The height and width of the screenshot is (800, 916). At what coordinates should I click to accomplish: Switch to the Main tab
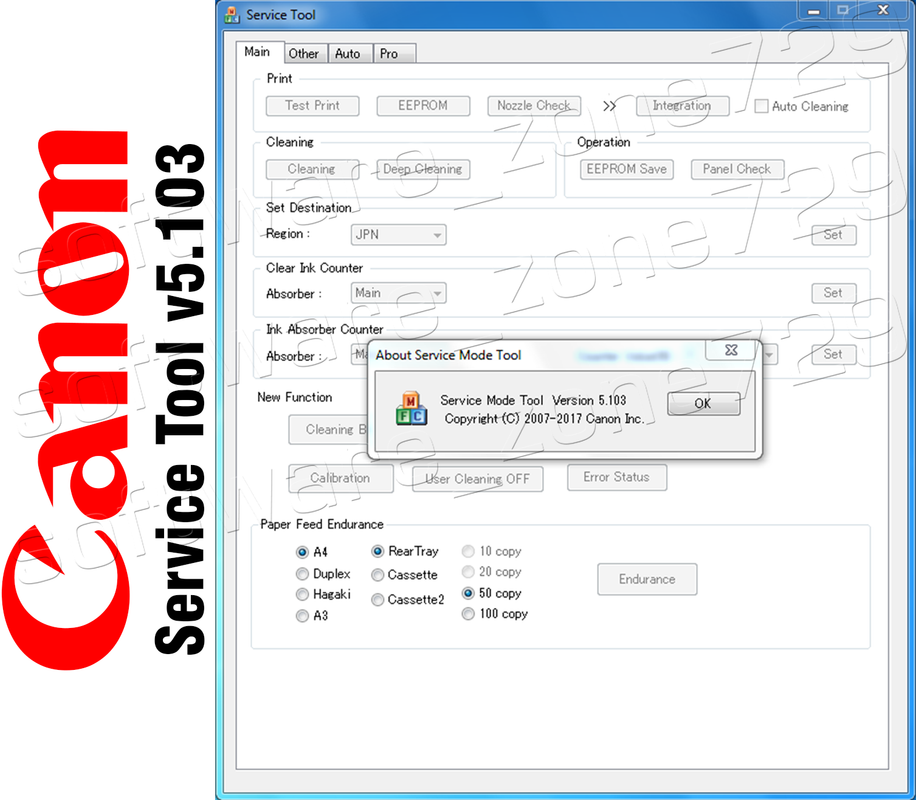click(x=258, y=52)
